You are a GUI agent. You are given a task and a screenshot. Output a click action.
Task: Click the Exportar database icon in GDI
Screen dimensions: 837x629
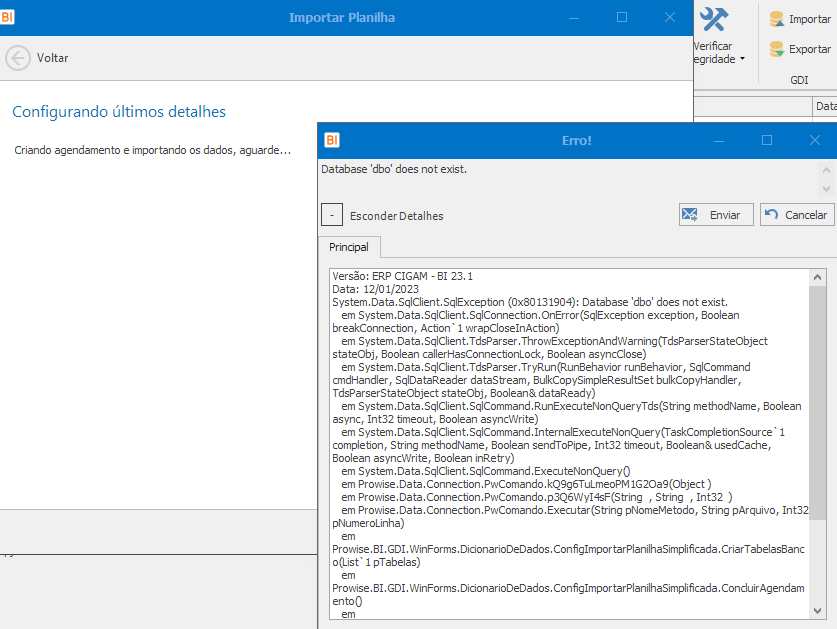tap(777, 49)
